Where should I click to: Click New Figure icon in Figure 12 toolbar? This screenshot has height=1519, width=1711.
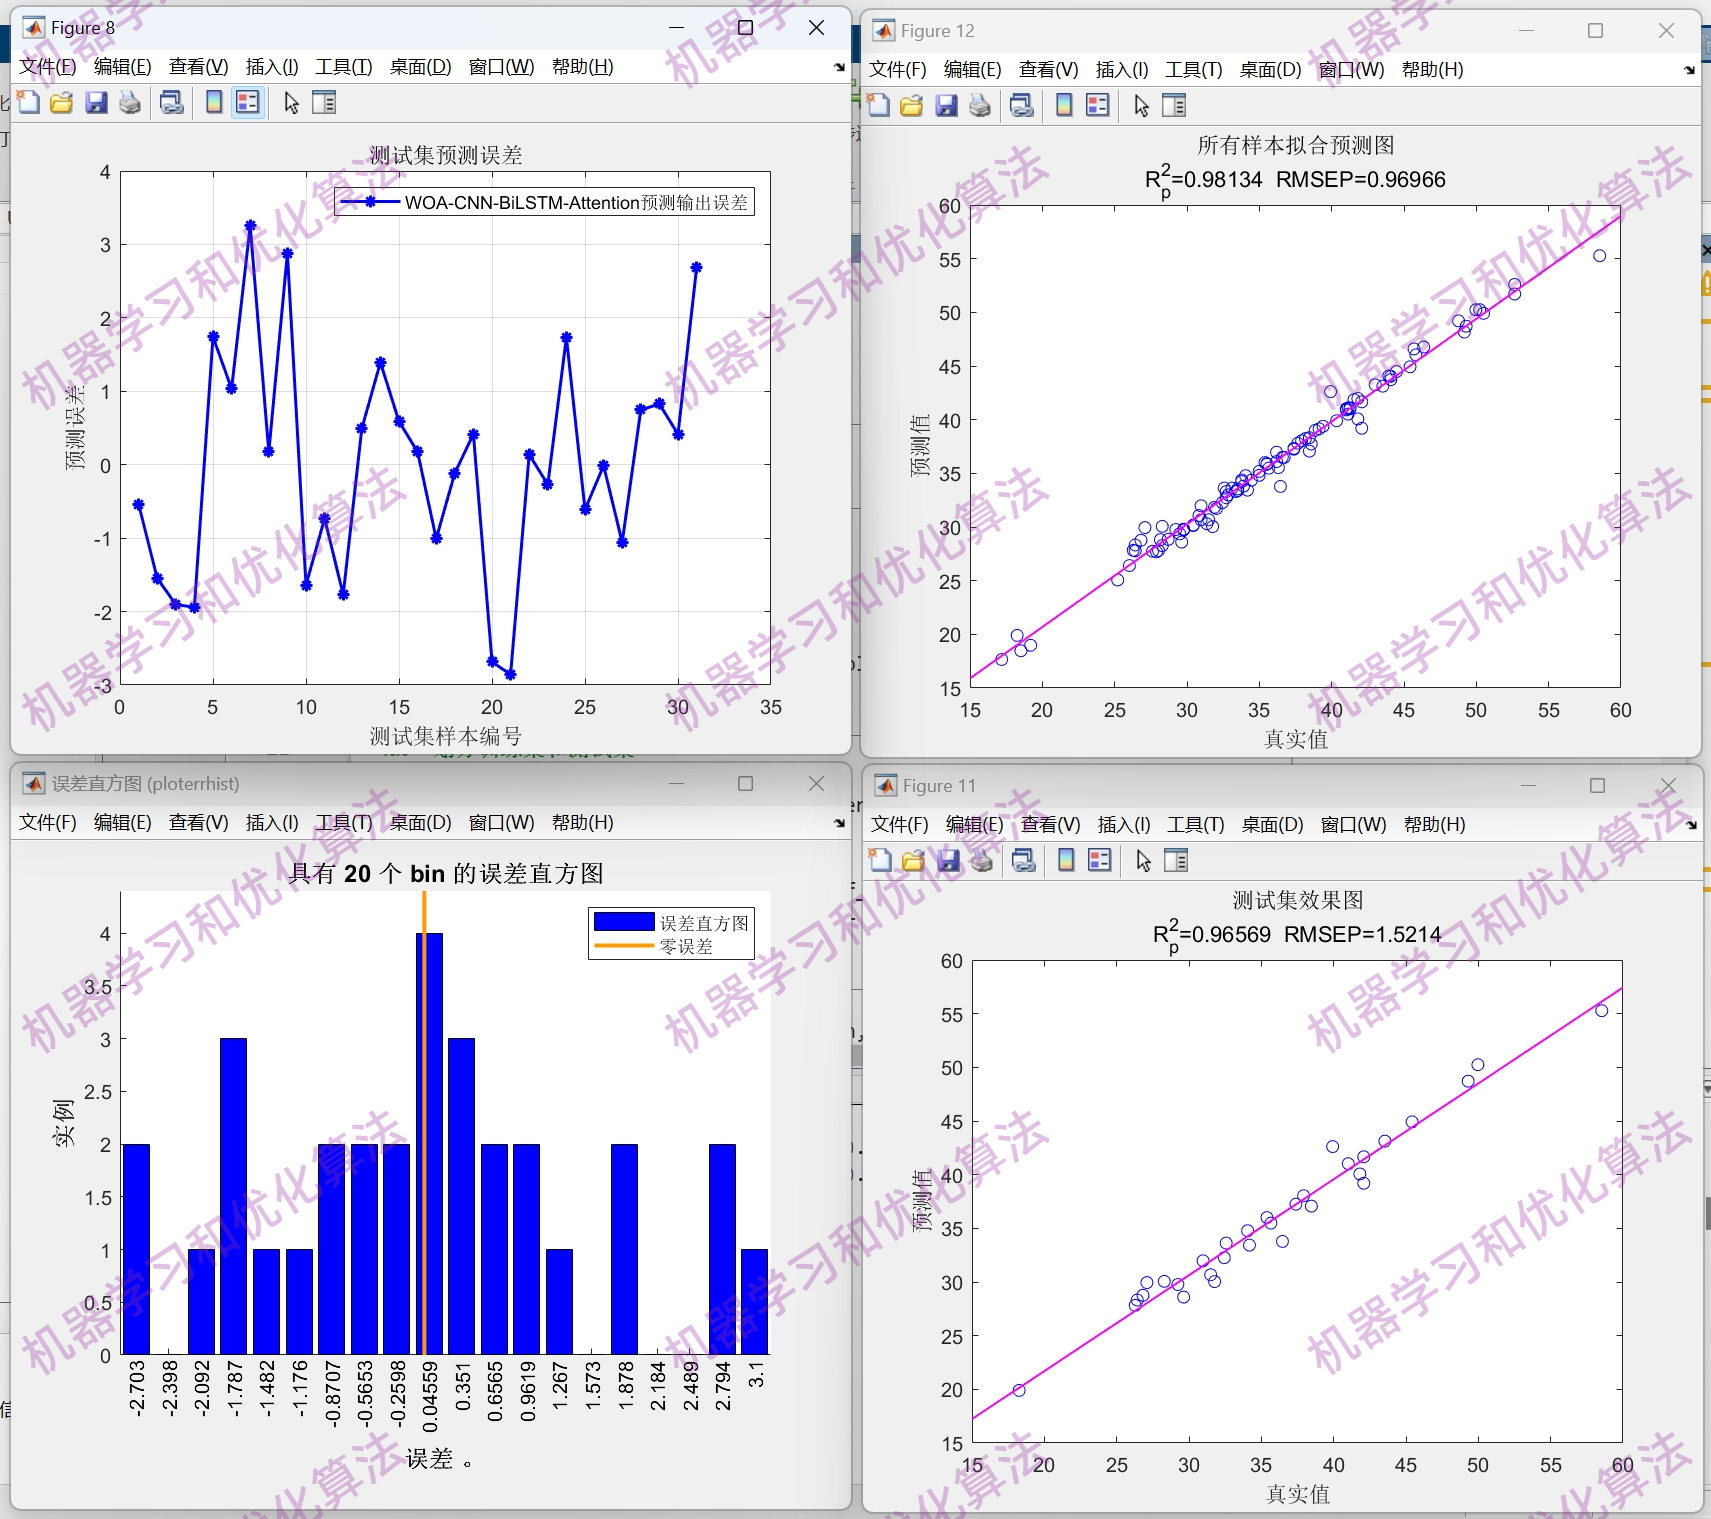pos(879,106)
